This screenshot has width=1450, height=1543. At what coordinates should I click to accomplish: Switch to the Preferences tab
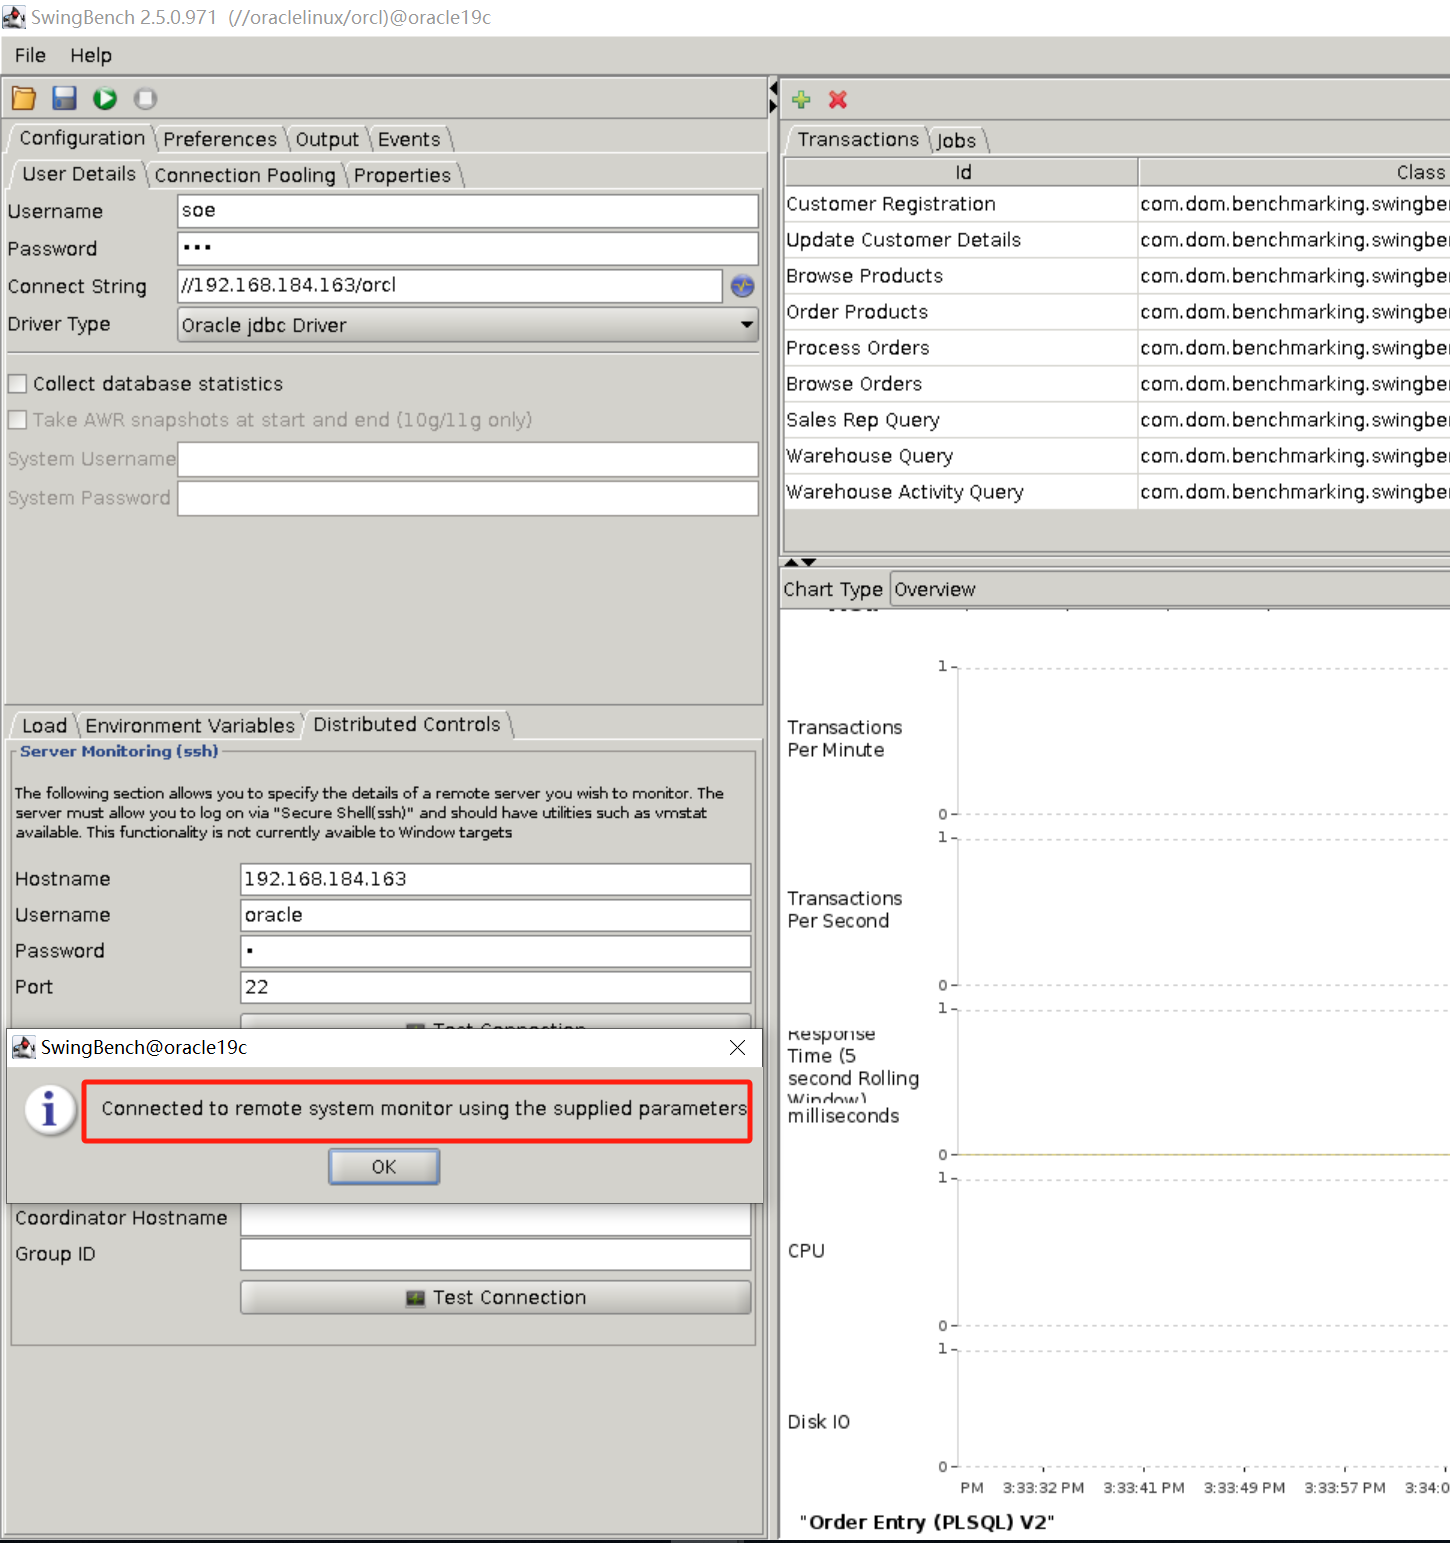pyautogui.click(x=220, y=139)
